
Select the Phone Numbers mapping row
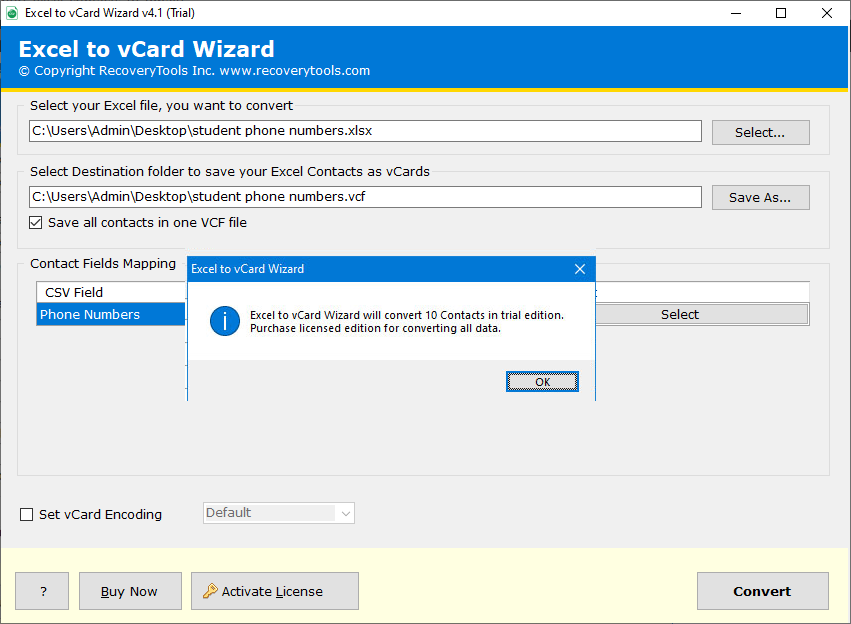tap(111, 315)
